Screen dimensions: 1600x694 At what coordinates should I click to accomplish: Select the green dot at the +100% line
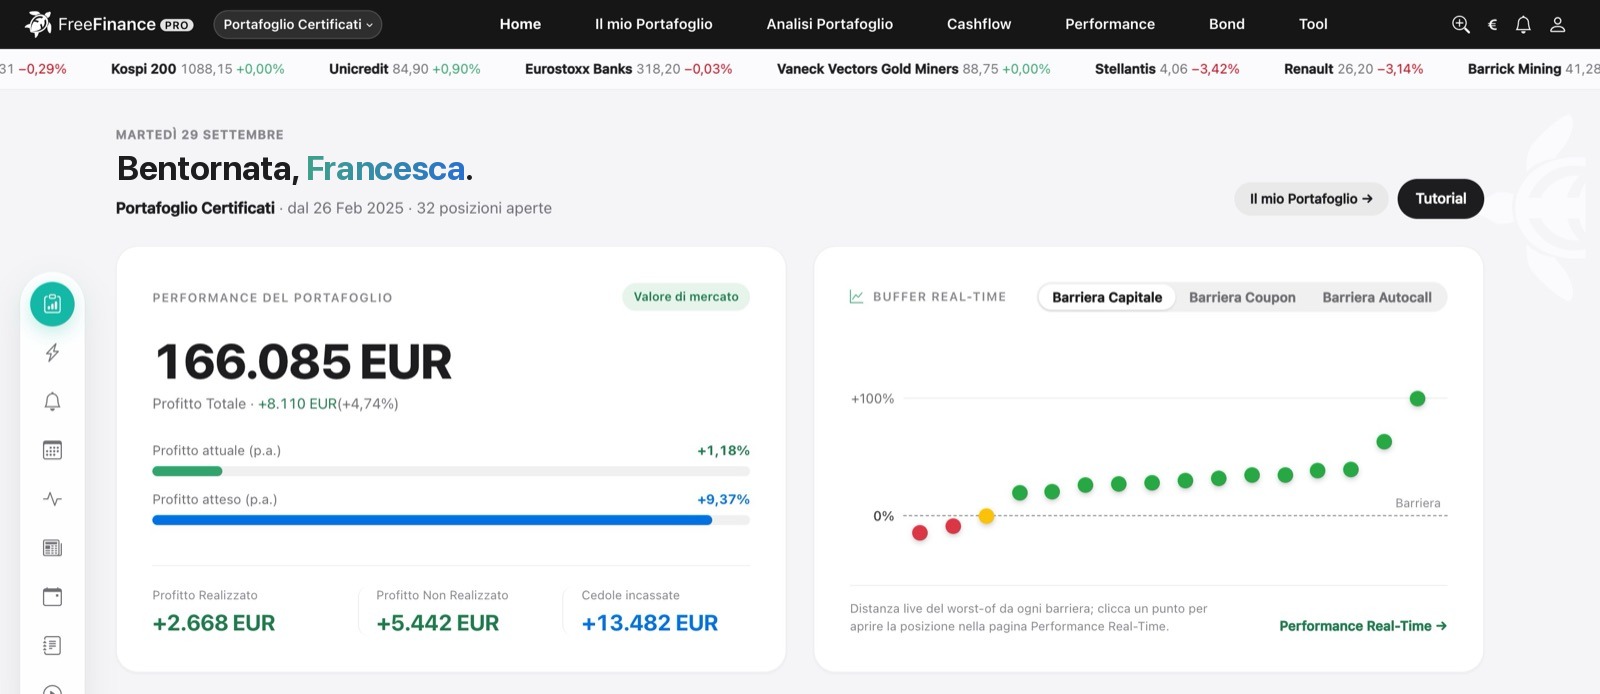tap(1417, 399)
